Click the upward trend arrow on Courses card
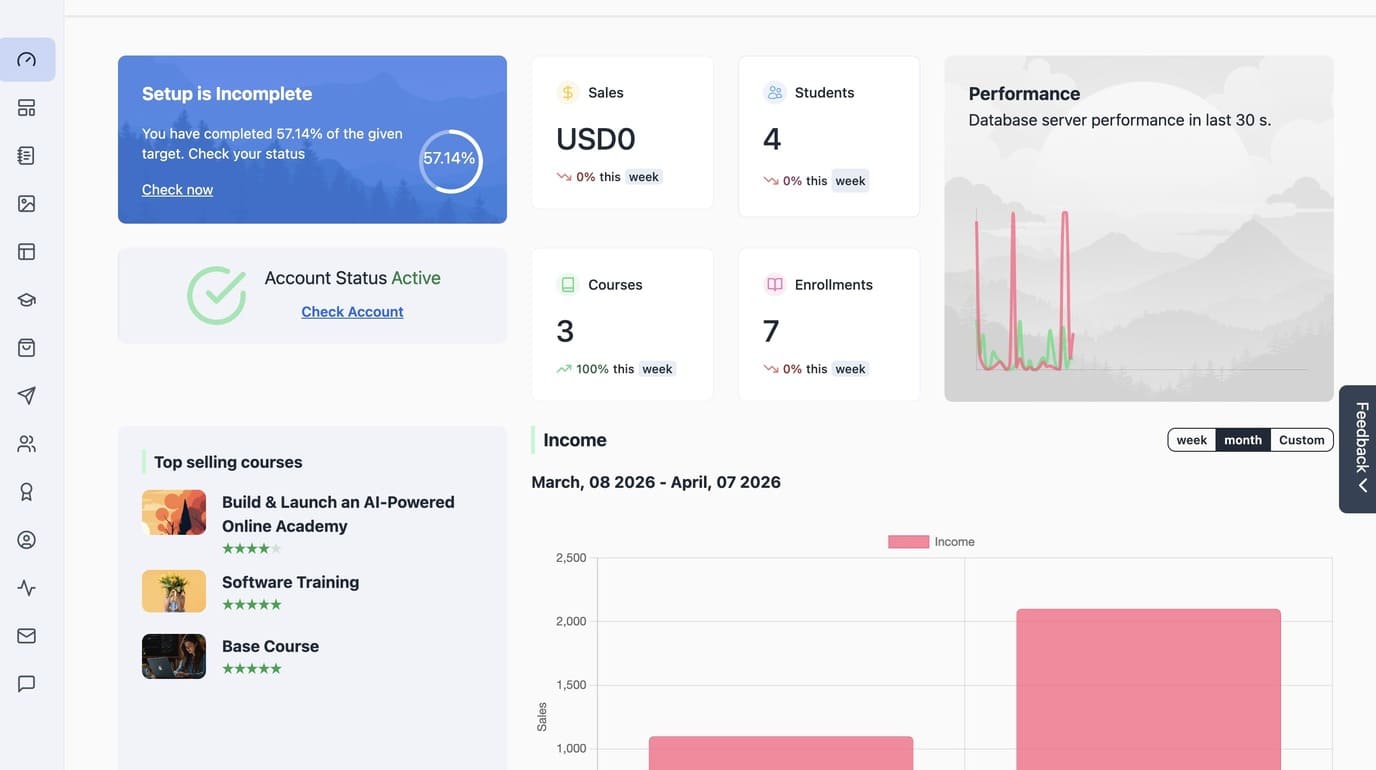The image size is (1376, 770). 564,369
